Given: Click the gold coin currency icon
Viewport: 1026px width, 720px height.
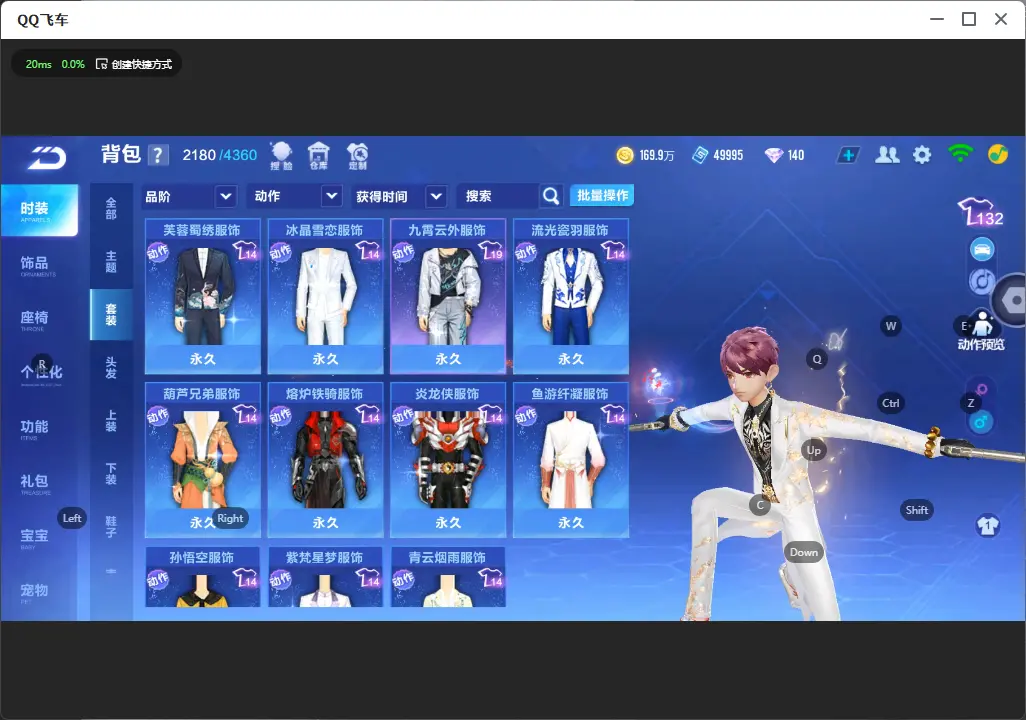Looking at the screenshot, I should click(625, 155).
